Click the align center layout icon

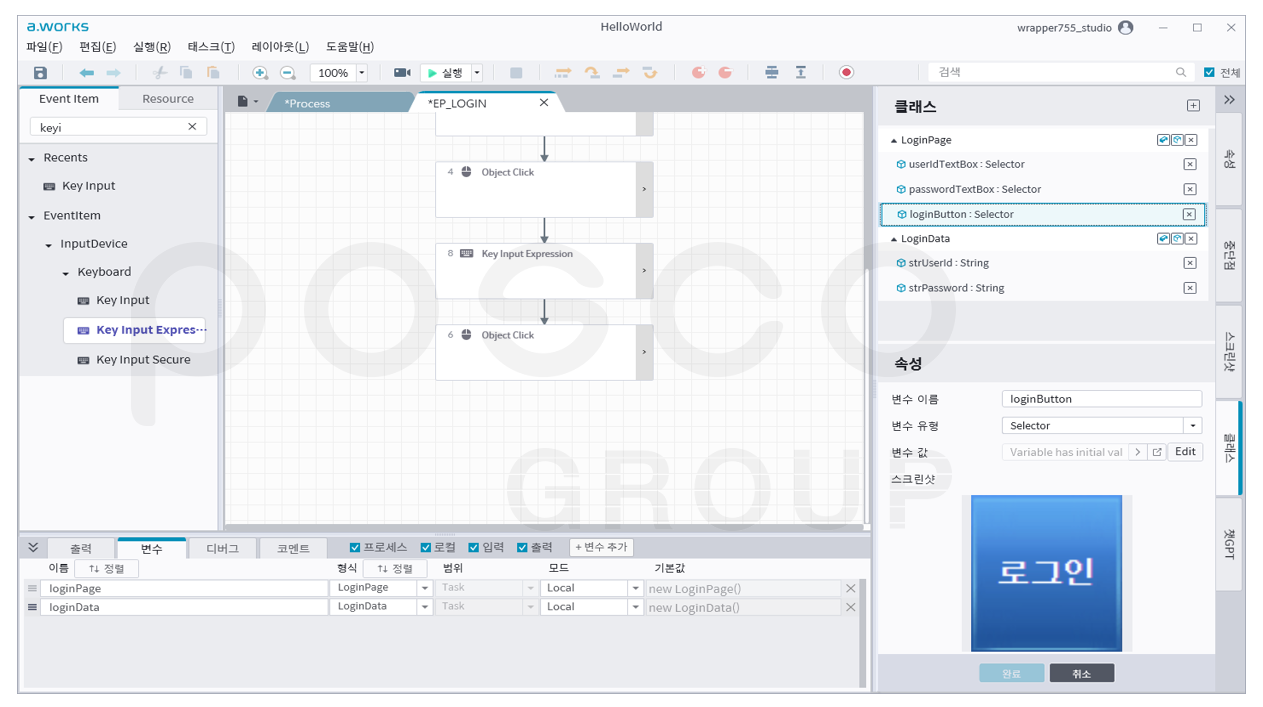click(772, 72)
